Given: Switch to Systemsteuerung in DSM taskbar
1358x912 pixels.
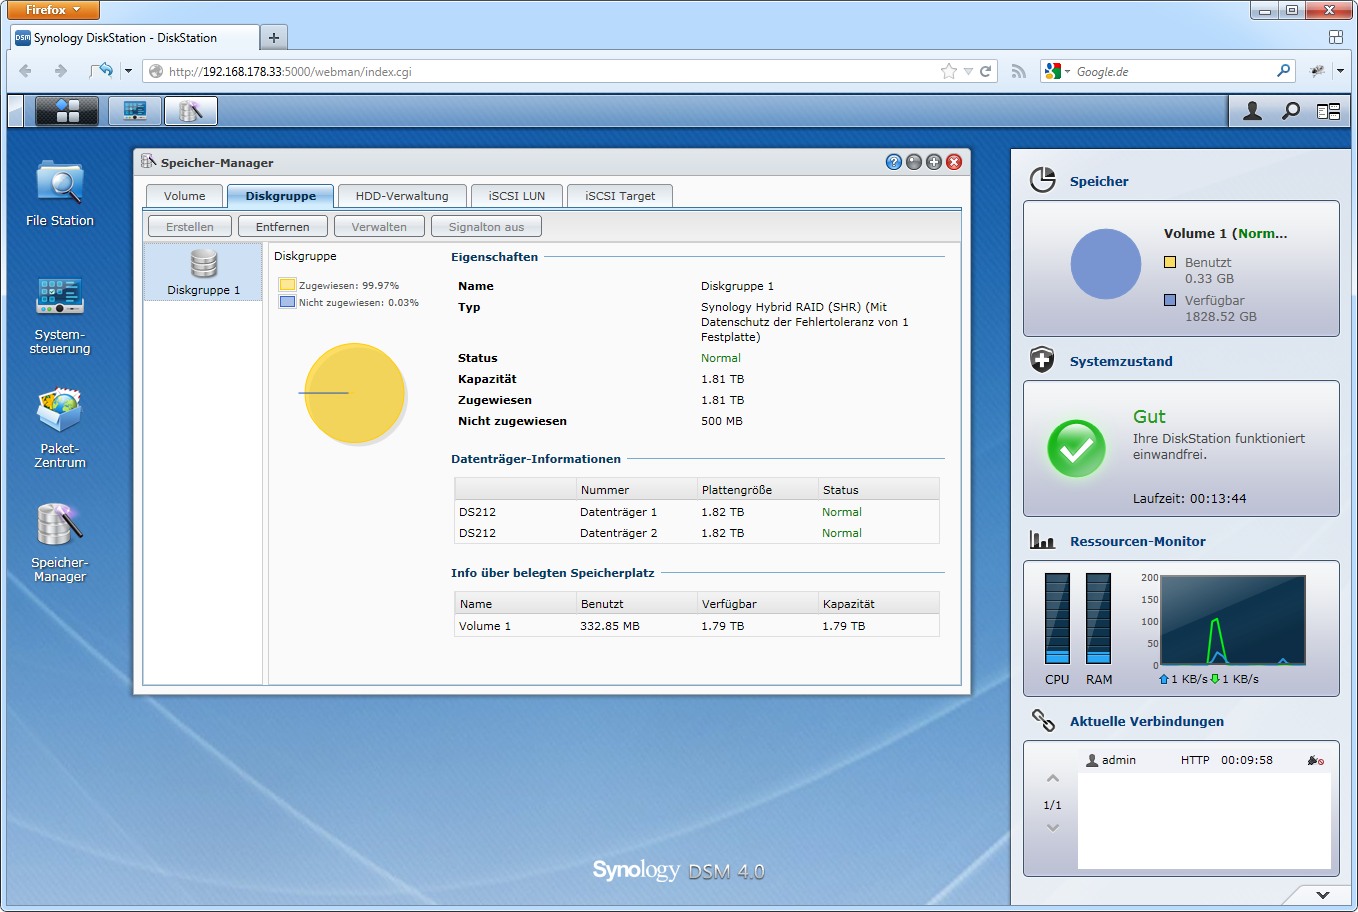Looking at the screenshot, I should (x=135, y=111).
